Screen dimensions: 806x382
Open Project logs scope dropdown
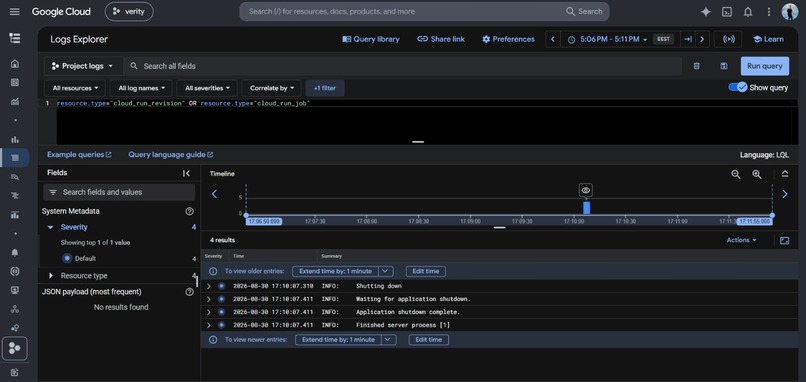[84, 66]
